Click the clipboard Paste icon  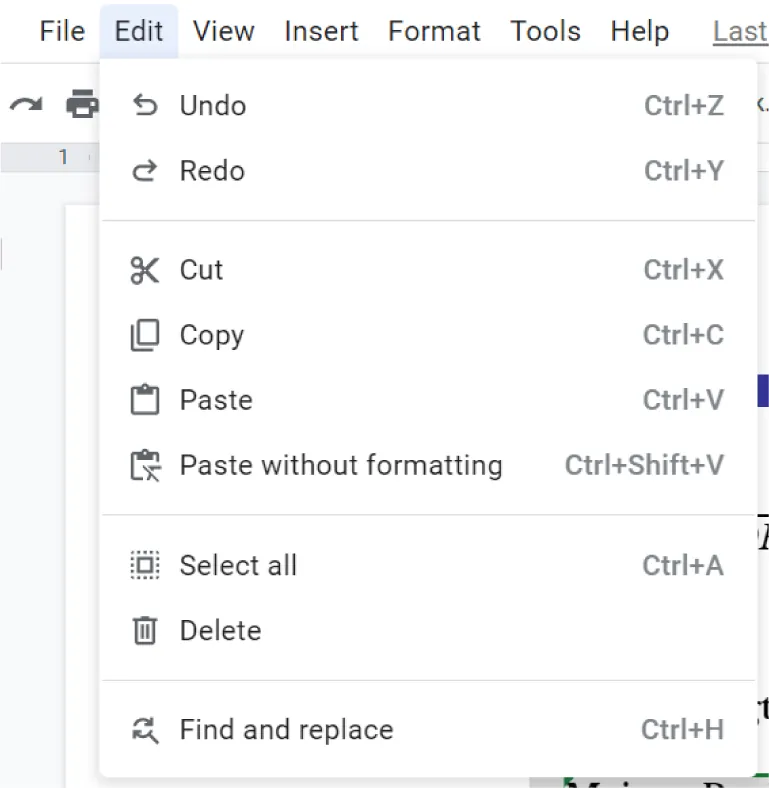pyautogui.click(x=145, y=400)
